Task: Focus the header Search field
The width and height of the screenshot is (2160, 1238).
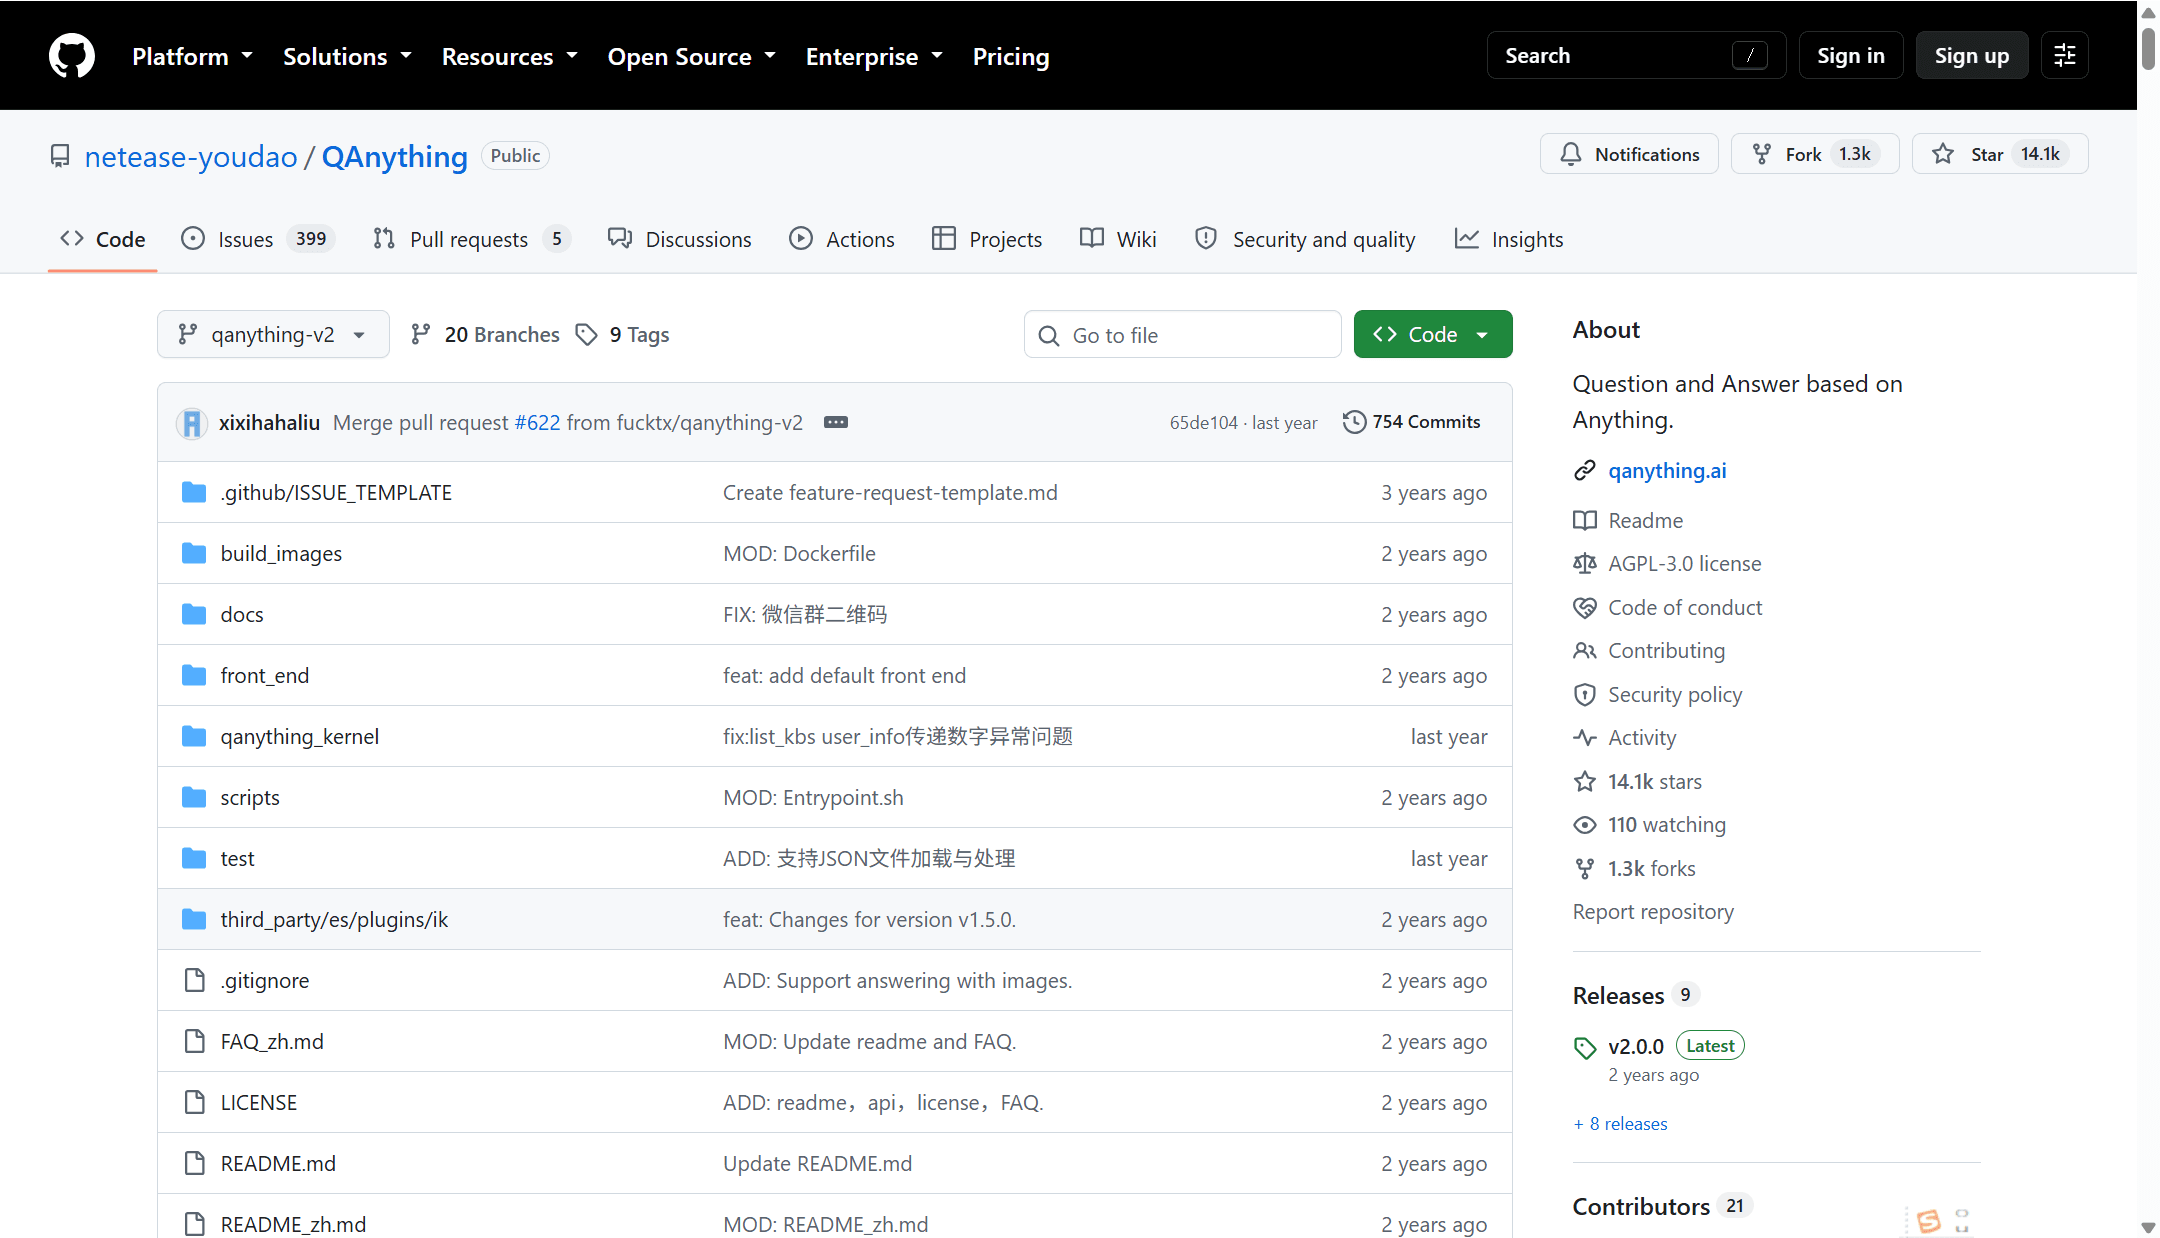Action: pos(1636,56)
